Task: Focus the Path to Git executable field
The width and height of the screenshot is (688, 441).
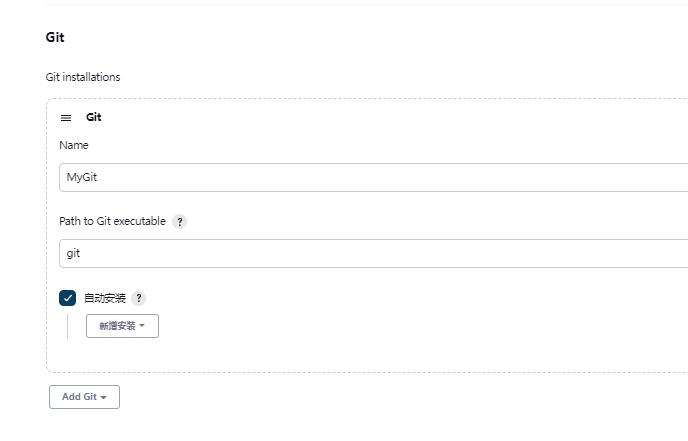Action: tap(370, 254)
